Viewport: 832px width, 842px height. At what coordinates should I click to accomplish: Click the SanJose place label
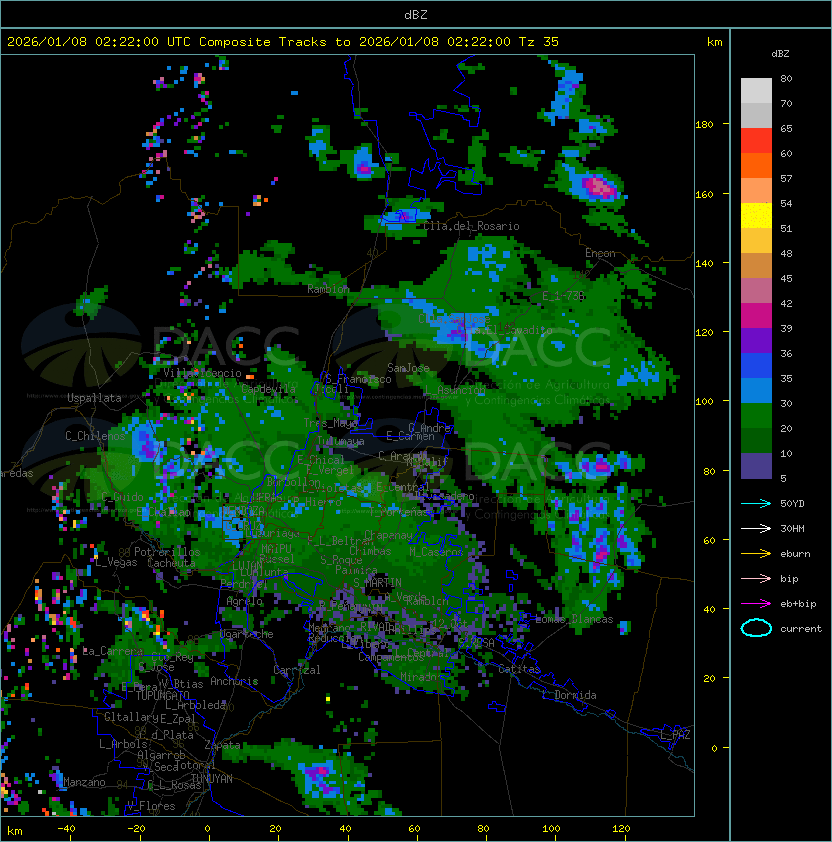click(x=408, y=368)
